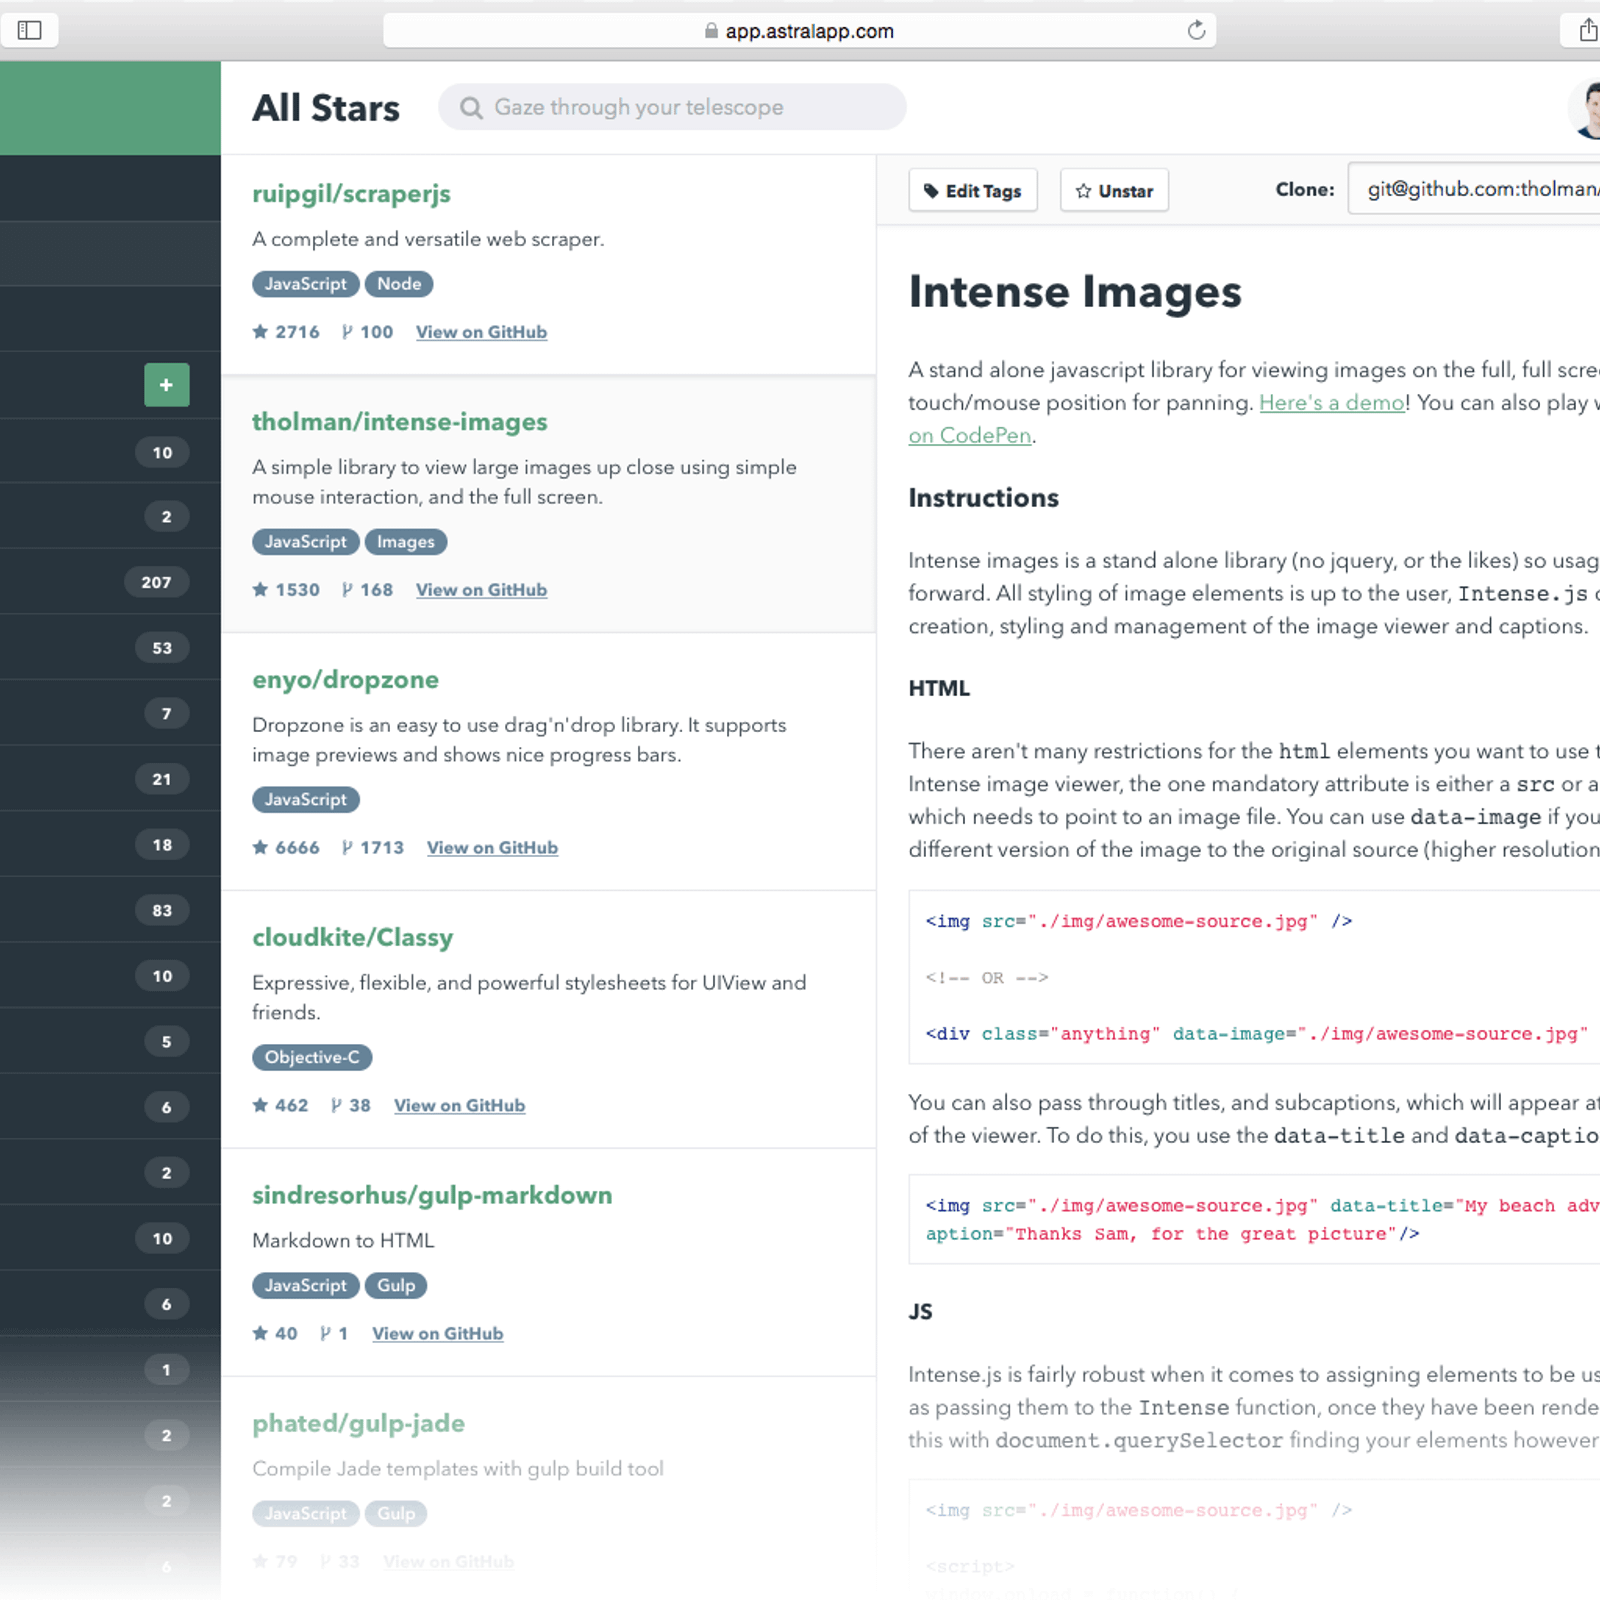View scraperjs on GitHub

[x=481, y=332]
